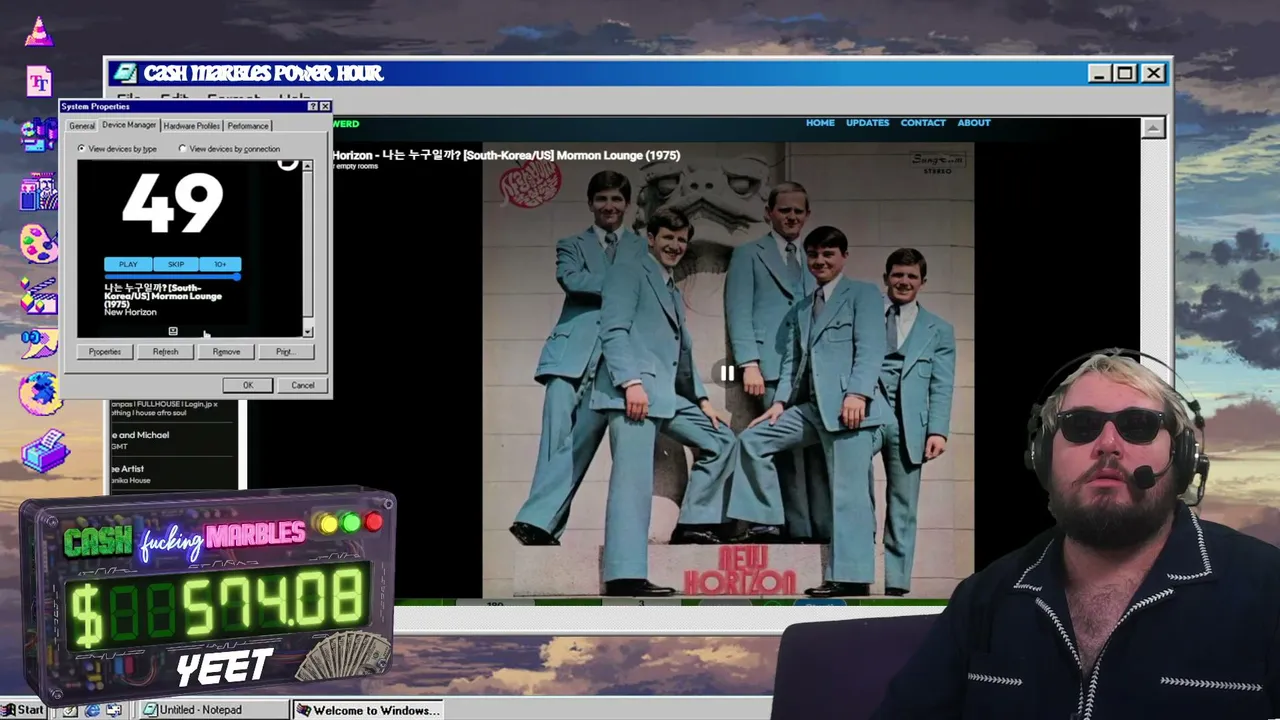Select View devices by connection radio button

pos(182,148)
